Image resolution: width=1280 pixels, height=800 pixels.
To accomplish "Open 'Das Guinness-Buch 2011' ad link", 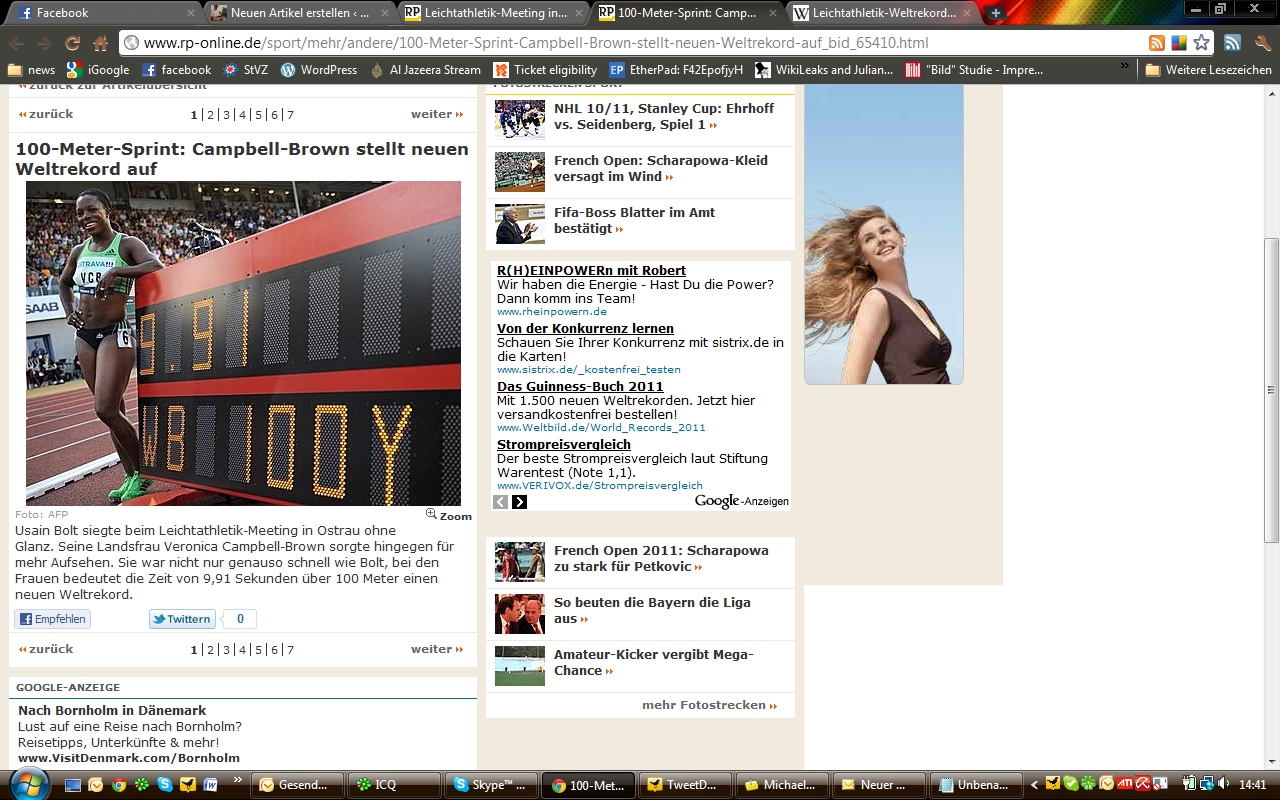I will (580, 386).
